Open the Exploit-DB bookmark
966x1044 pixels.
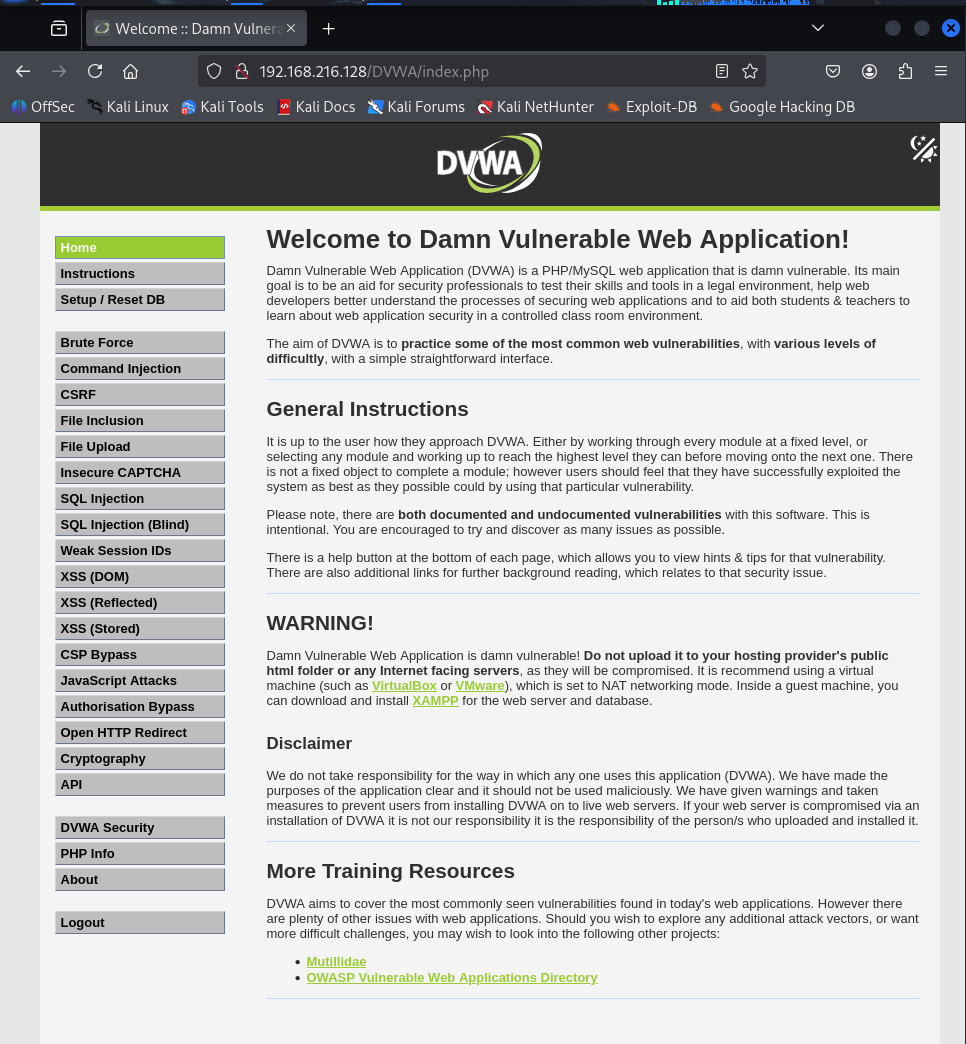tap(651, 107)
